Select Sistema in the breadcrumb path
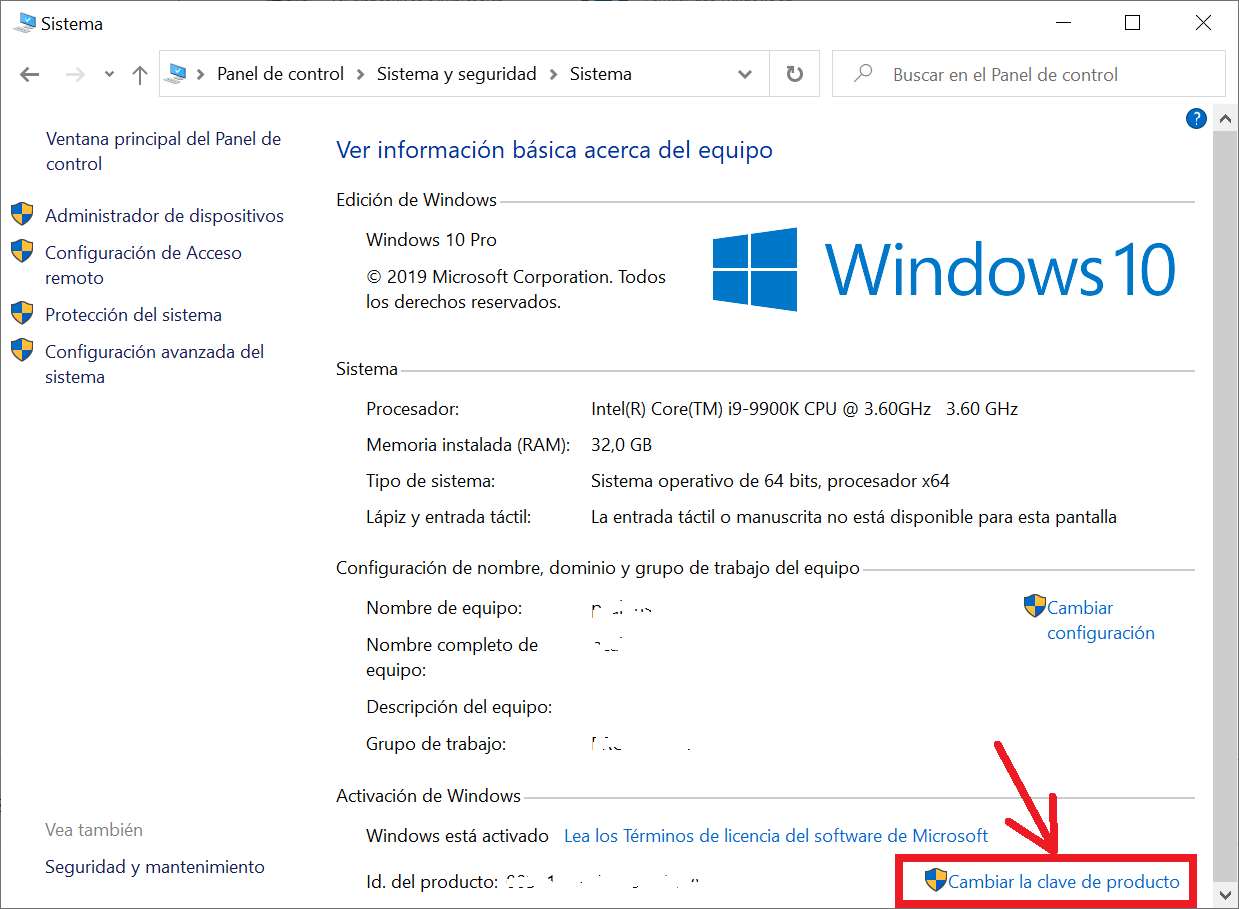 pos(600,73)
